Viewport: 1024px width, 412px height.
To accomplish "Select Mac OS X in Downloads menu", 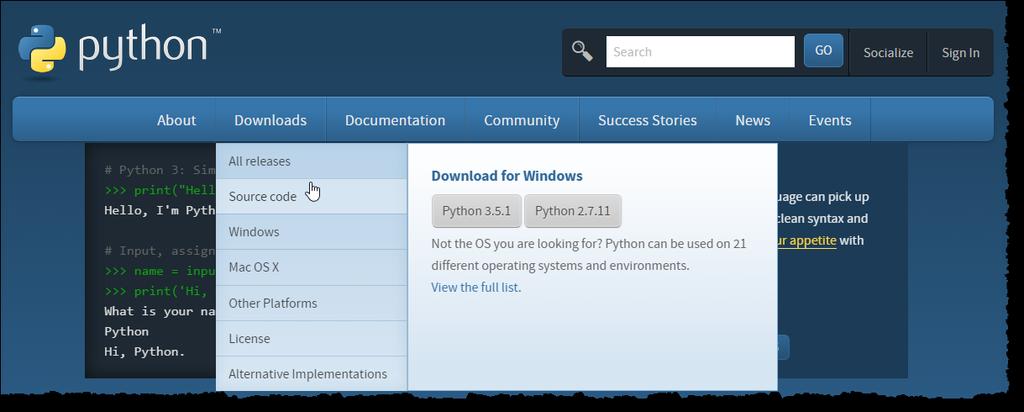I will tap(312, 268).
